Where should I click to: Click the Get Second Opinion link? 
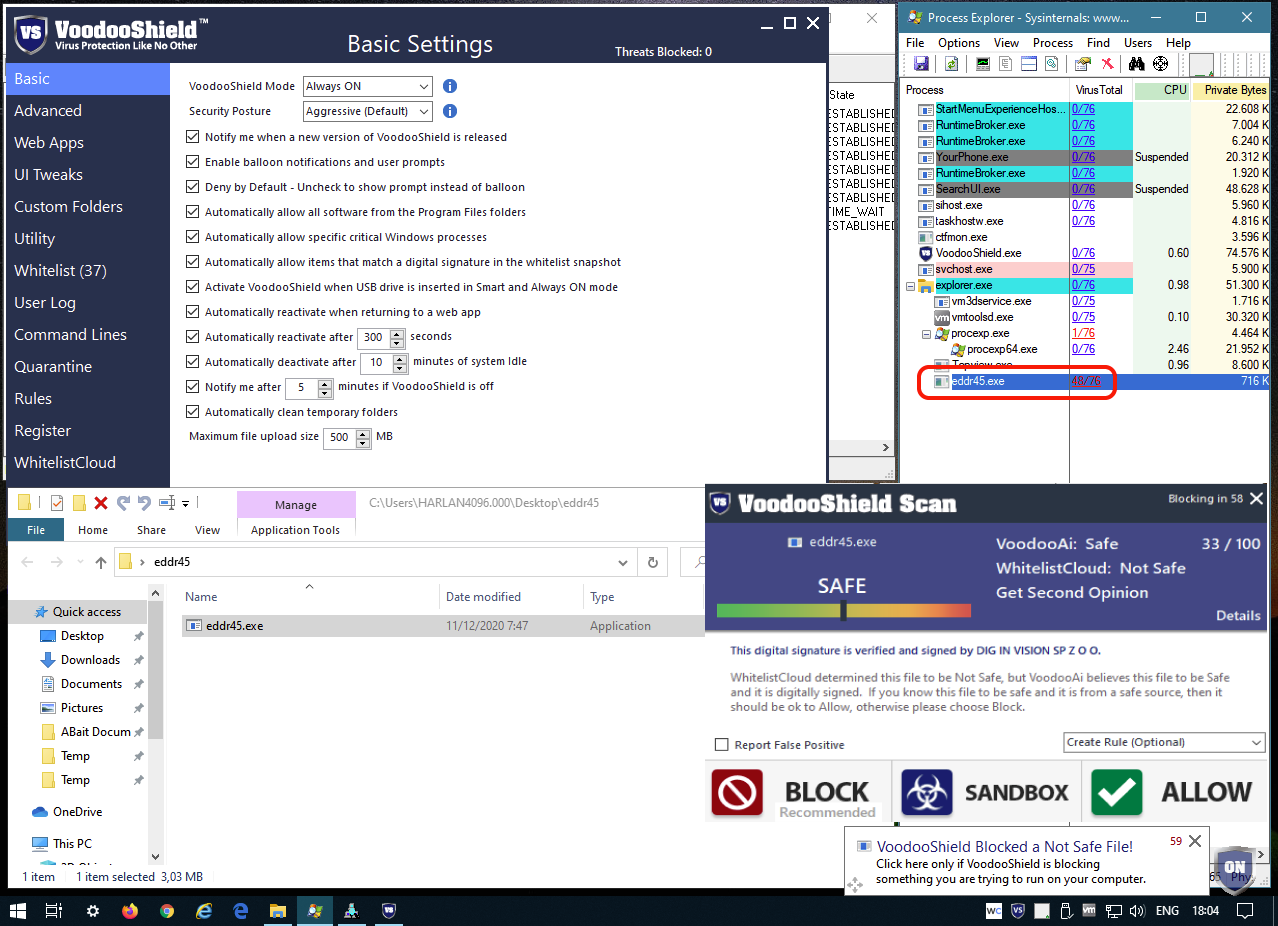click(x=1072, y=592)
